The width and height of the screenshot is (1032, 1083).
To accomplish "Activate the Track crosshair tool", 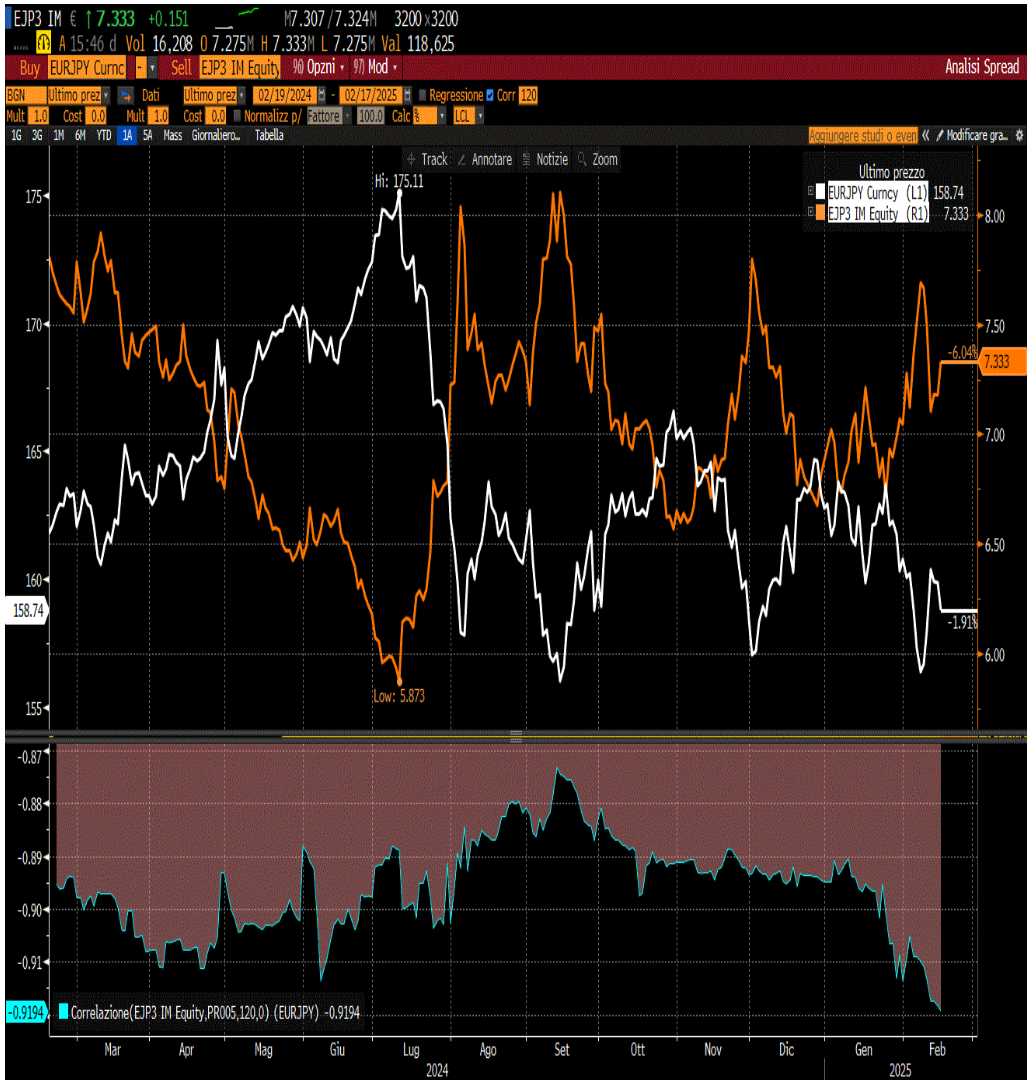I will pyautogui.click(x=428, y=160).
